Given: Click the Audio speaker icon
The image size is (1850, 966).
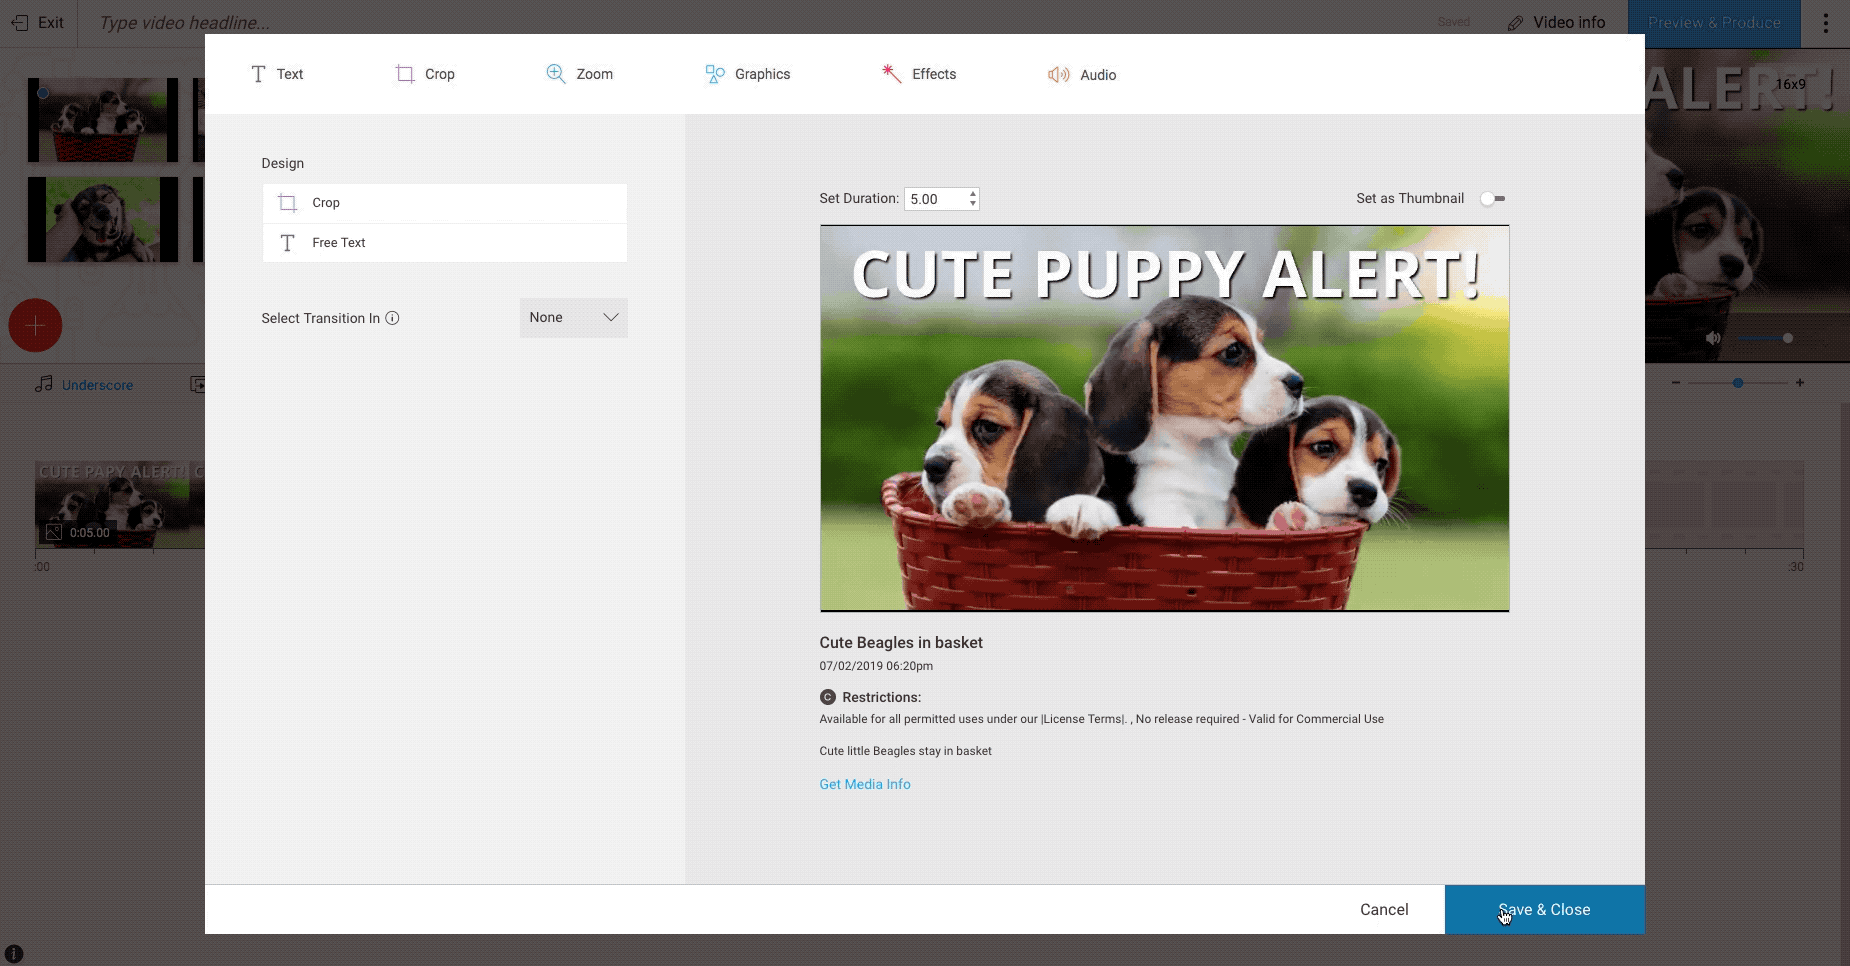Looking at the screenshot, I should [1059, 75].
